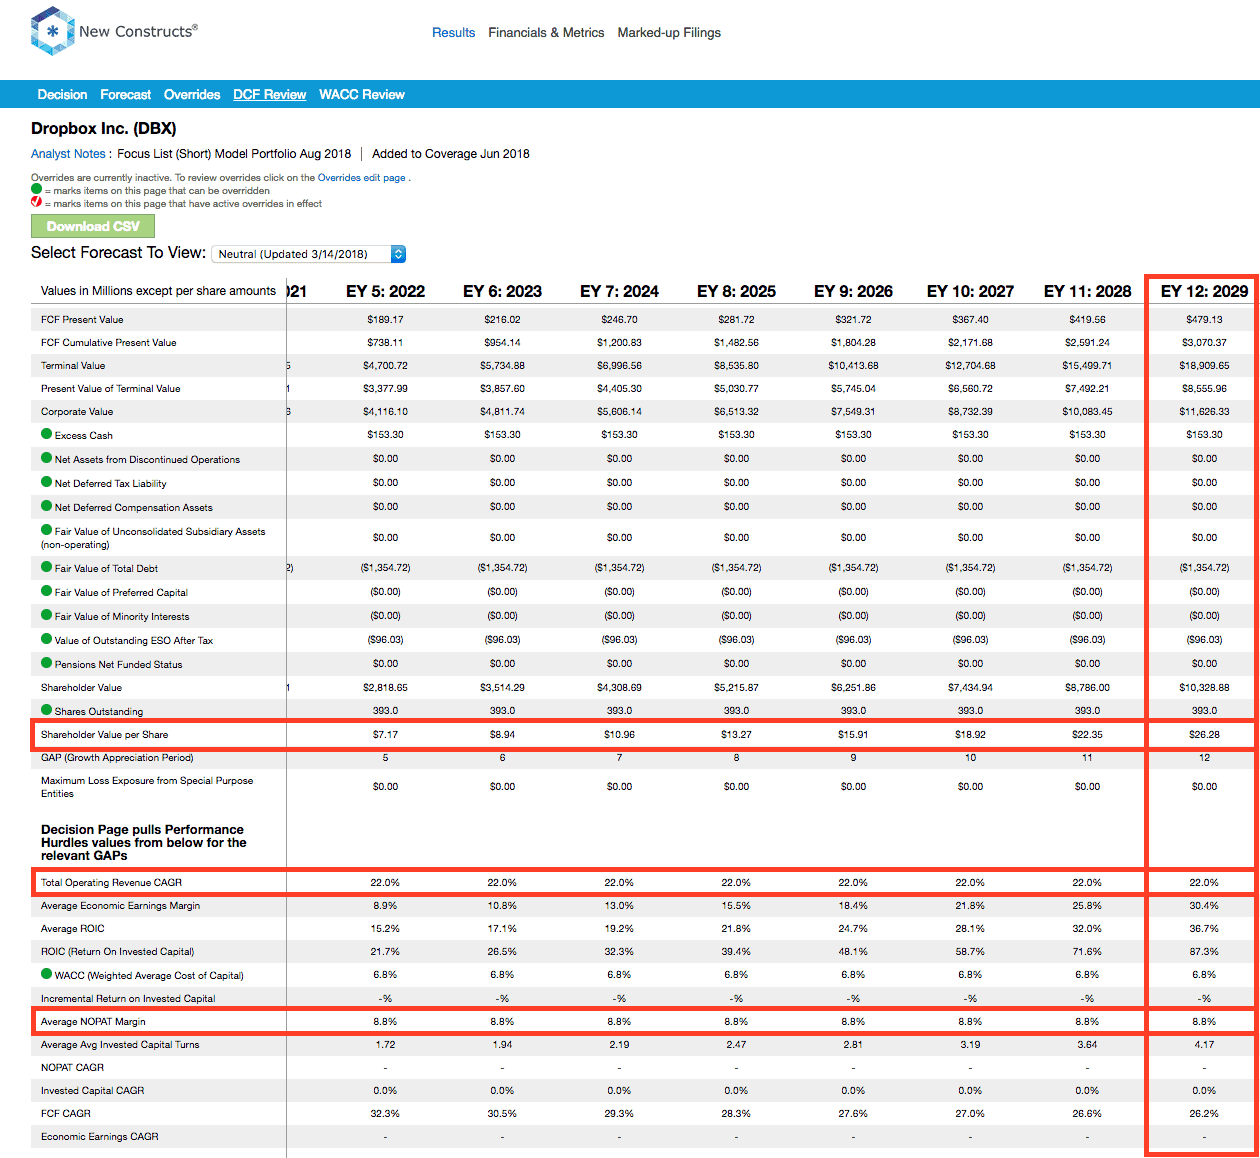Image resolution: width=1260 pixels, height=1158 pixels.
Task: Click green dot beside Pensions Net Funded Status
Action: [46, 663]
